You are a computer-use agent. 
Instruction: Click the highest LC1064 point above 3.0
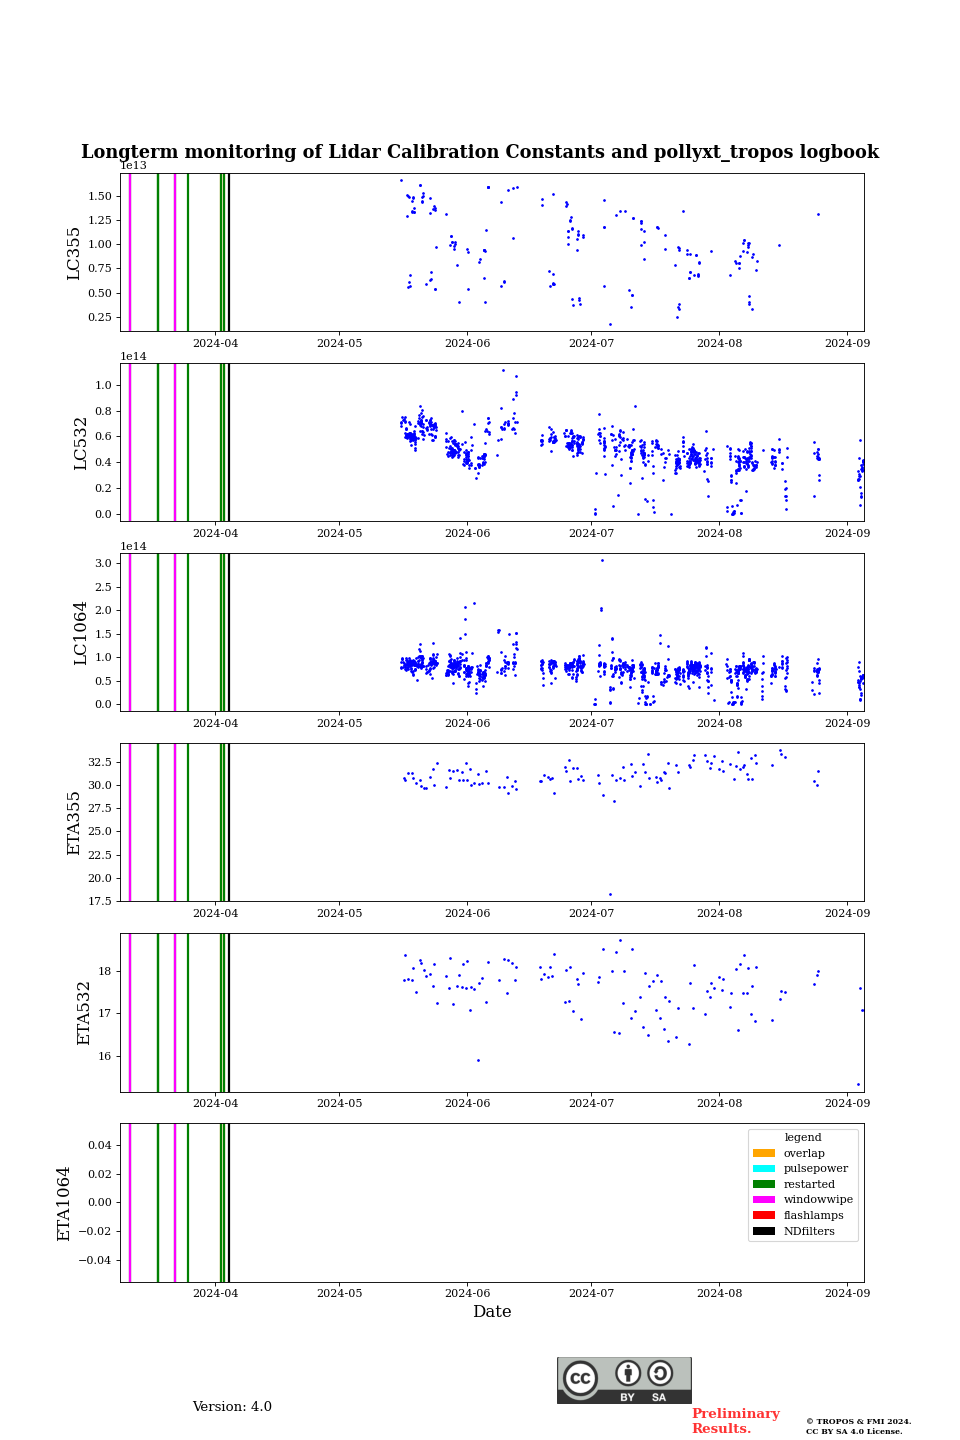602,560
